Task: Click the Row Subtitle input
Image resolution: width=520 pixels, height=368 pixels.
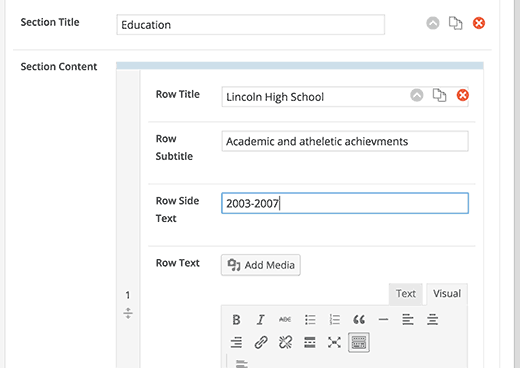Action: click(x=345, y=141)
